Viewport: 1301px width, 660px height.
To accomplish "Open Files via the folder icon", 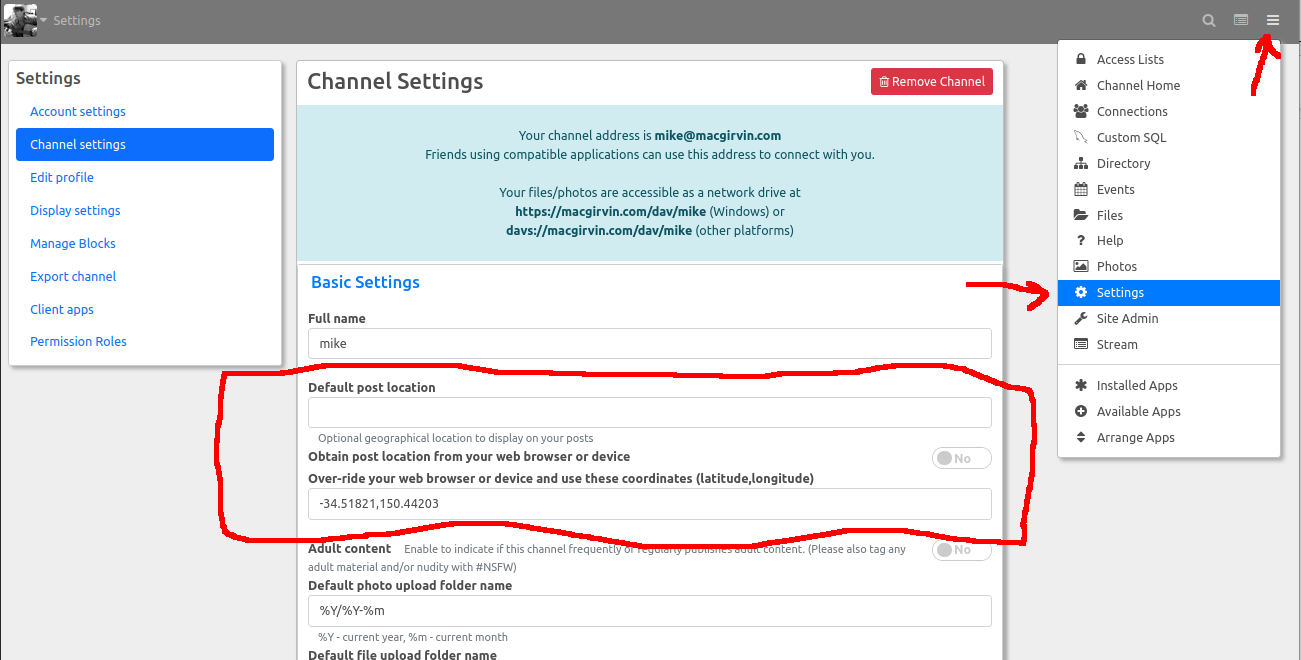I will (1081, 215).
